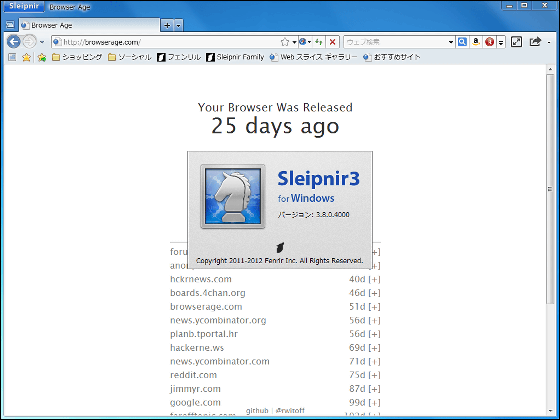Toggle full screen with expand icon
Viewport: 560px width, 420px height.
pyautogui.click(x=516, y=42)
